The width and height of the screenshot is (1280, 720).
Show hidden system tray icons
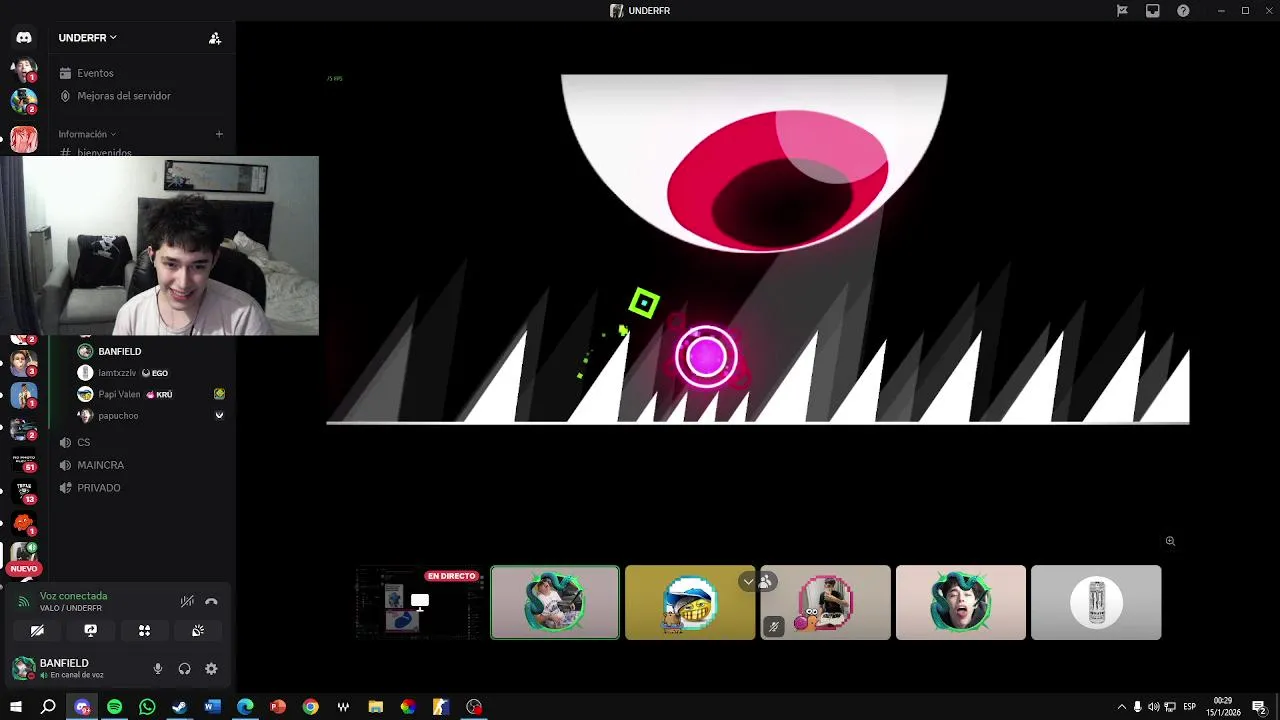point(1121,707)
